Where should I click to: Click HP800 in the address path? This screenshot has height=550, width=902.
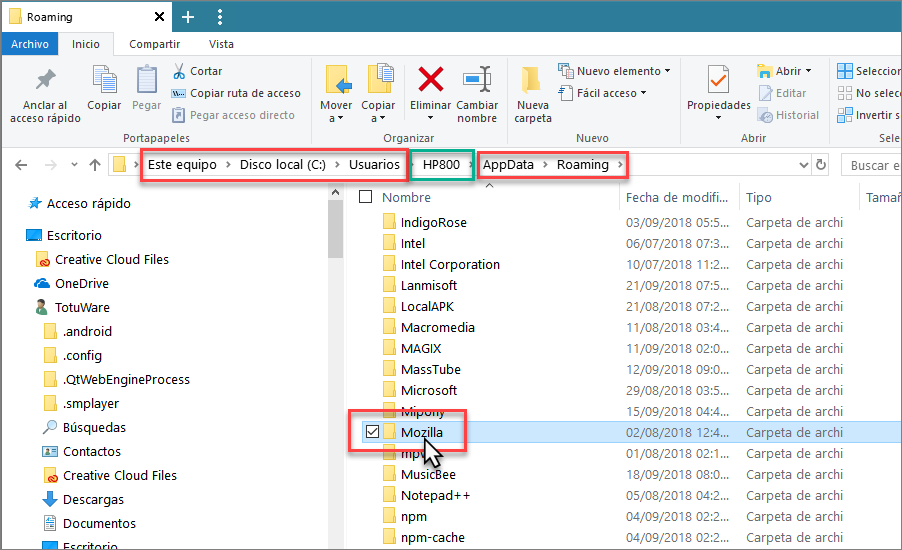[x=441, y=165]
